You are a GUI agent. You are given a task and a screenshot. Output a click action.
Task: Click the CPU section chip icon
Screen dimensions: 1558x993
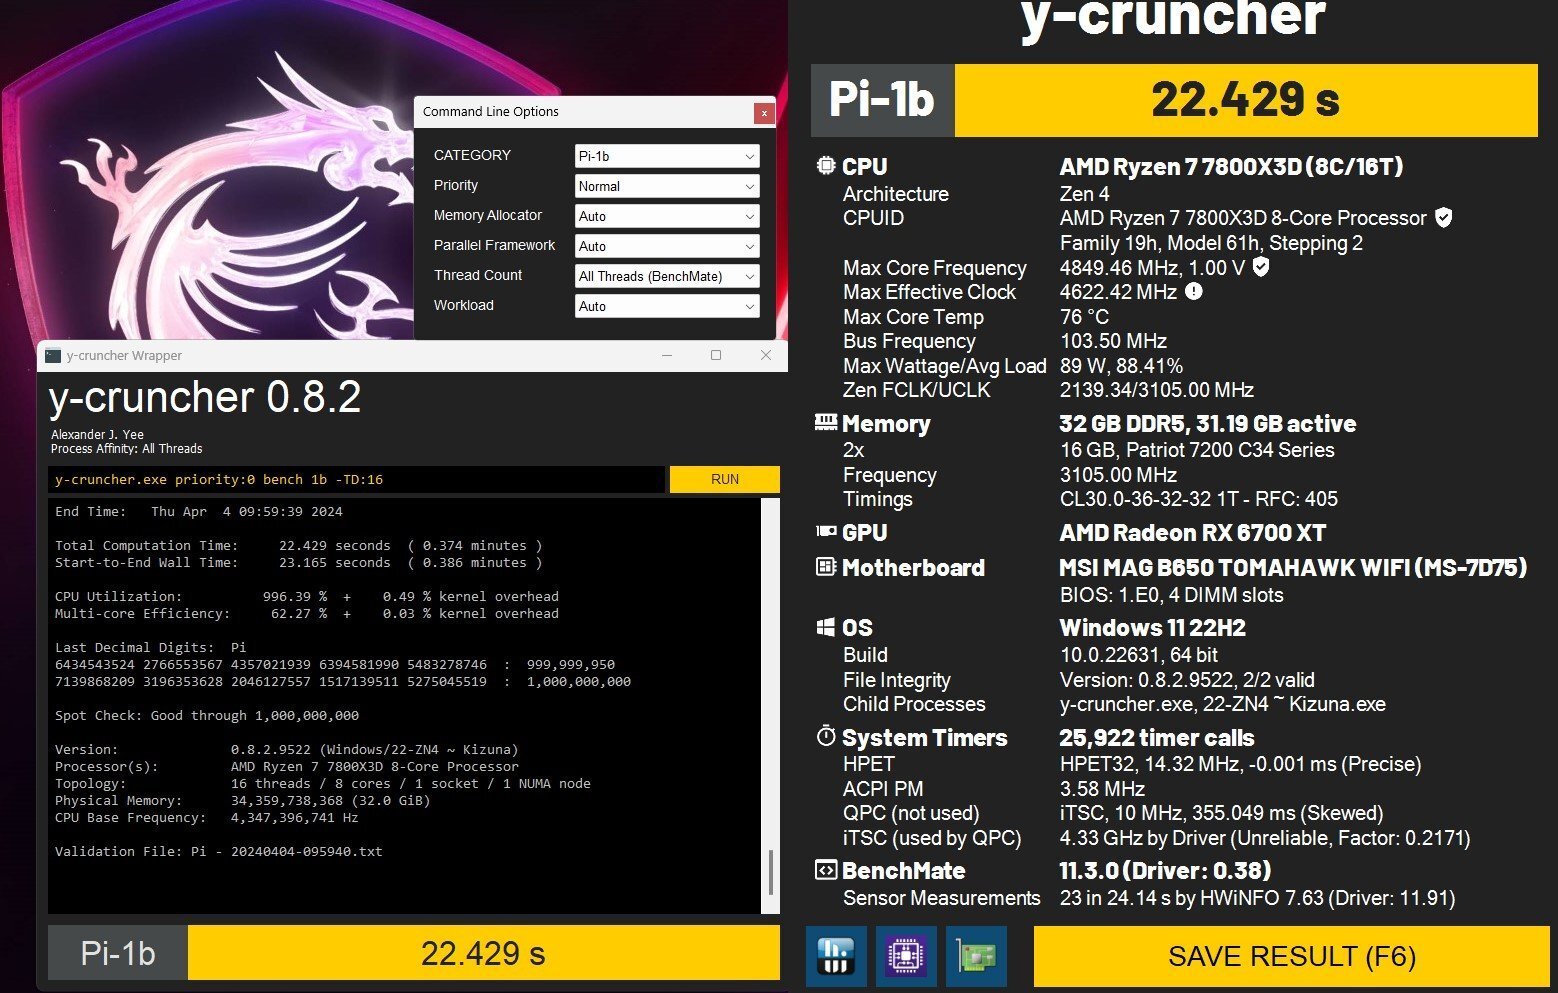[x=826, y=166]
